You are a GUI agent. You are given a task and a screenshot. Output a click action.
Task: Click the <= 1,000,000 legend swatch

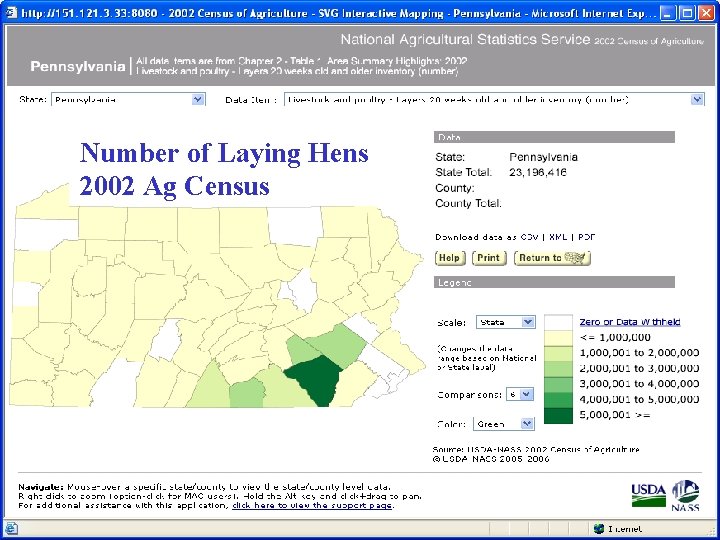coord(558,338)
